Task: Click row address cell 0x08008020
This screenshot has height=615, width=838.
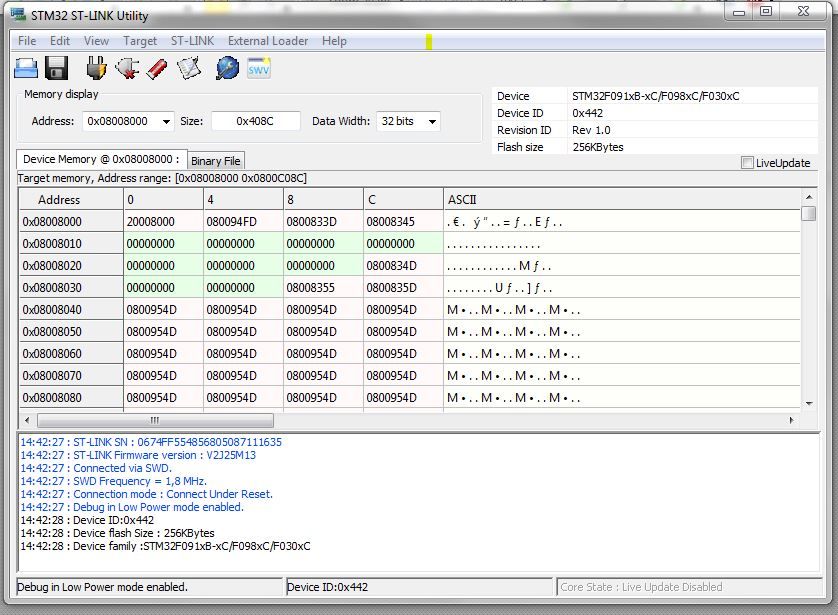Action: click(71, 266)
